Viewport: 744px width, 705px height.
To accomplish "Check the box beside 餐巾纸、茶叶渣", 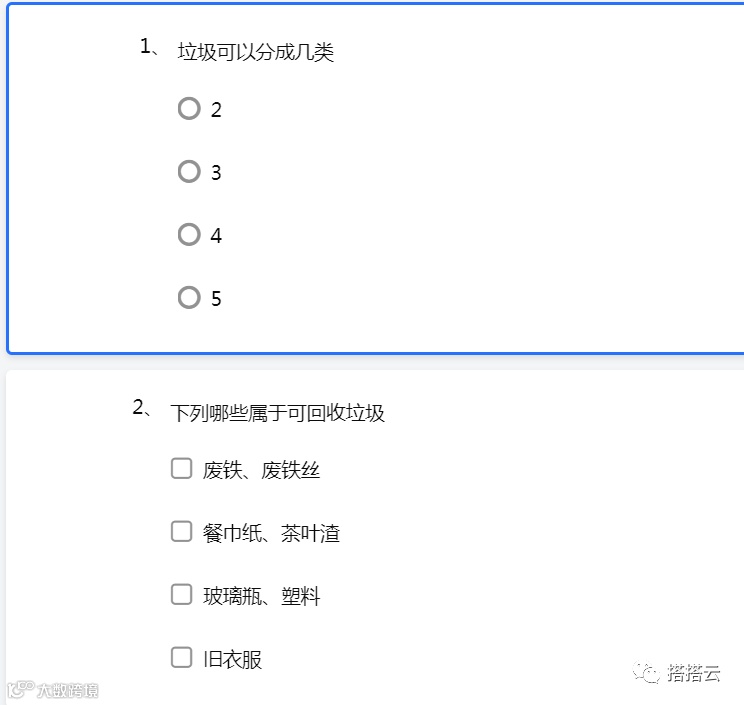I will [x=181, y=531].
